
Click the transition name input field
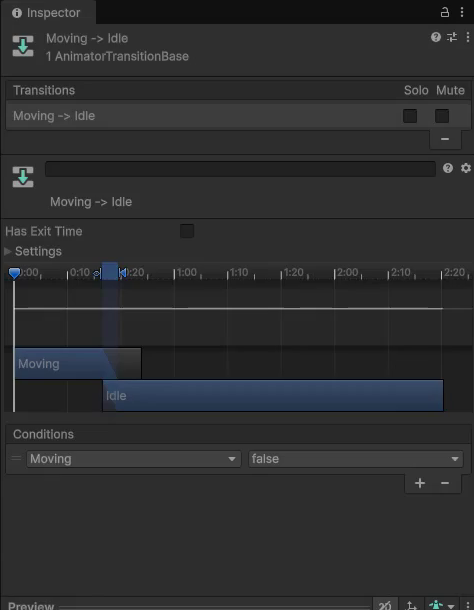click(x=240, y=169)
